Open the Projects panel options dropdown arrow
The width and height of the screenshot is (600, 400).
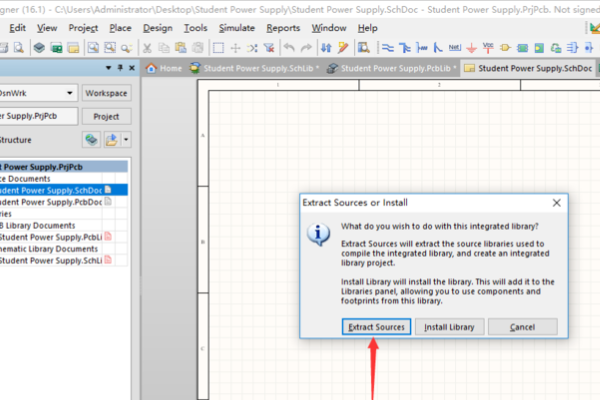pos(106,68)
